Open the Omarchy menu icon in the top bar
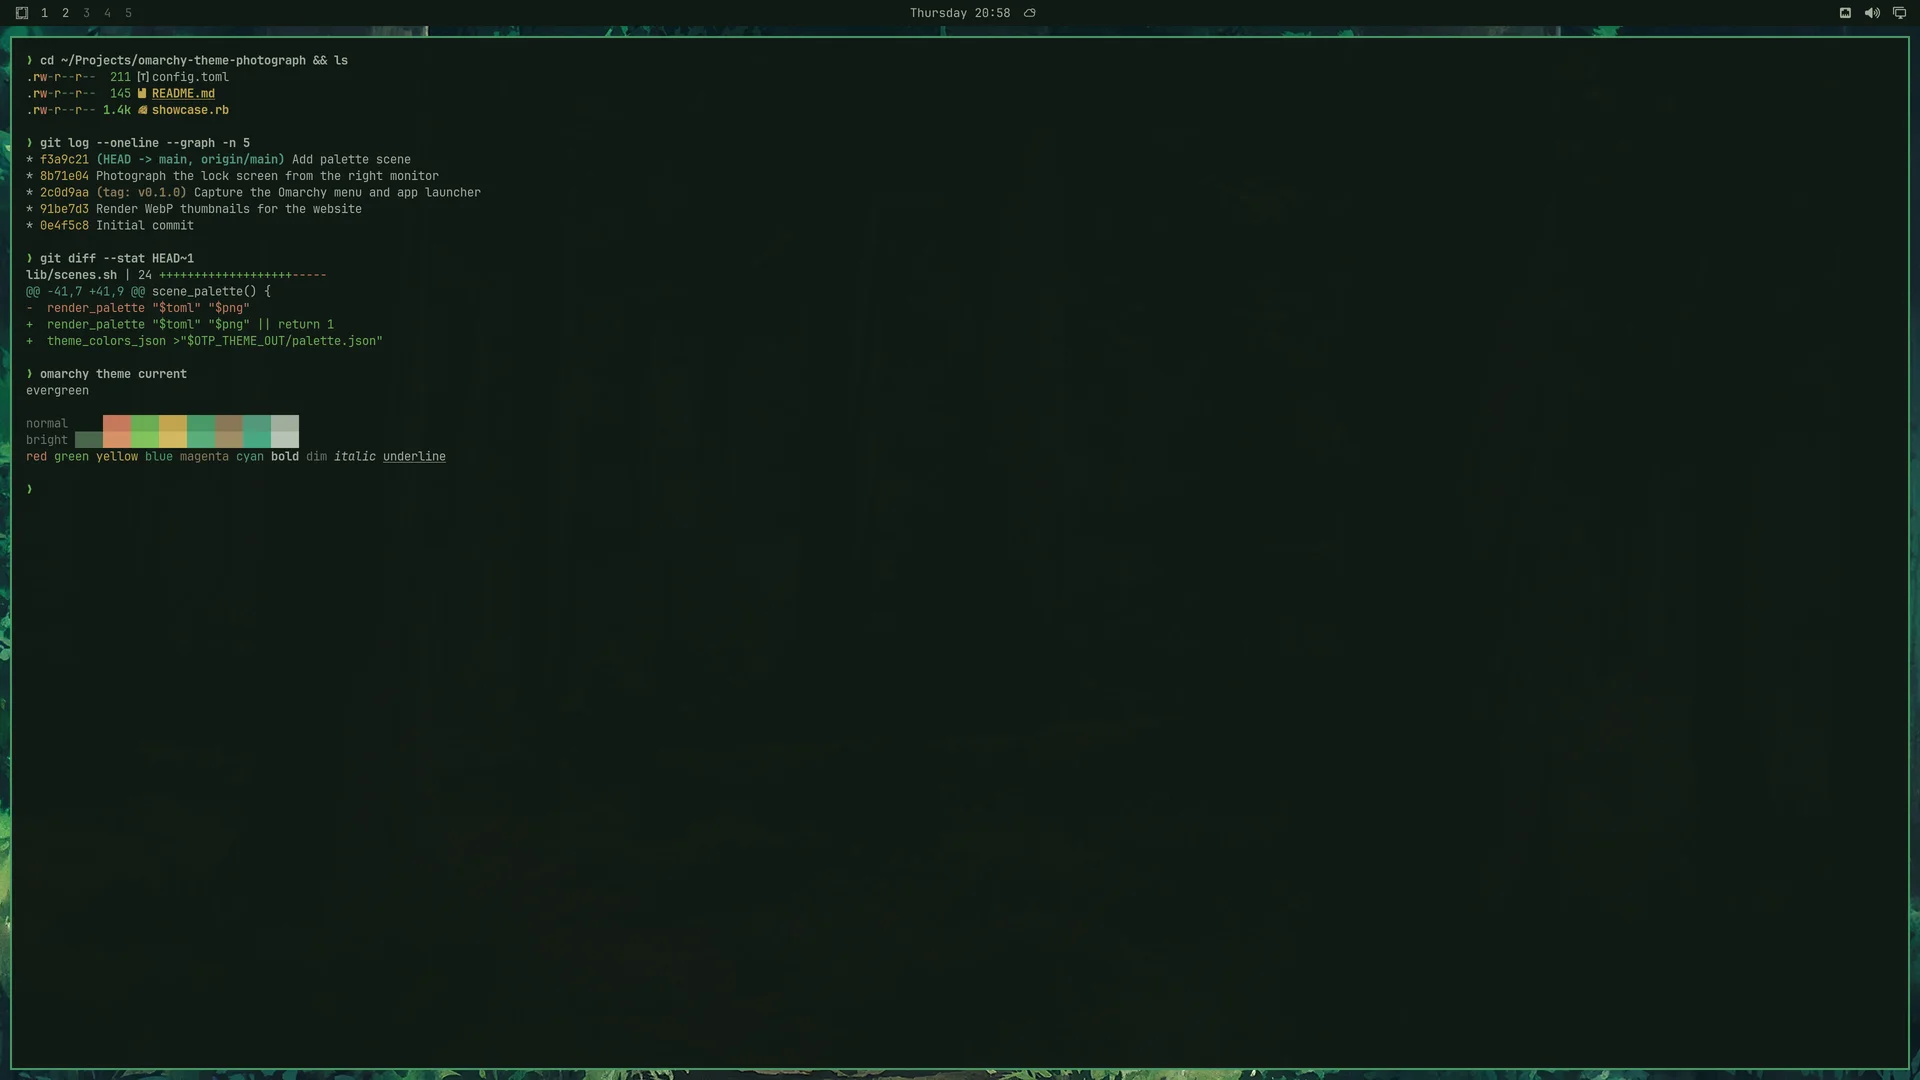The image size is (1920, 1080). (x=22, y=13)
